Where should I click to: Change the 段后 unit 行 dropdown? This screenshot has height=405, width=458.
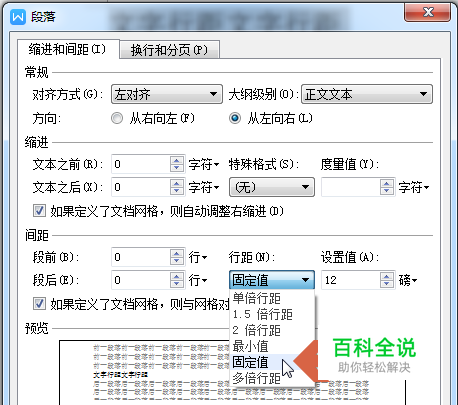click(198, 280)
